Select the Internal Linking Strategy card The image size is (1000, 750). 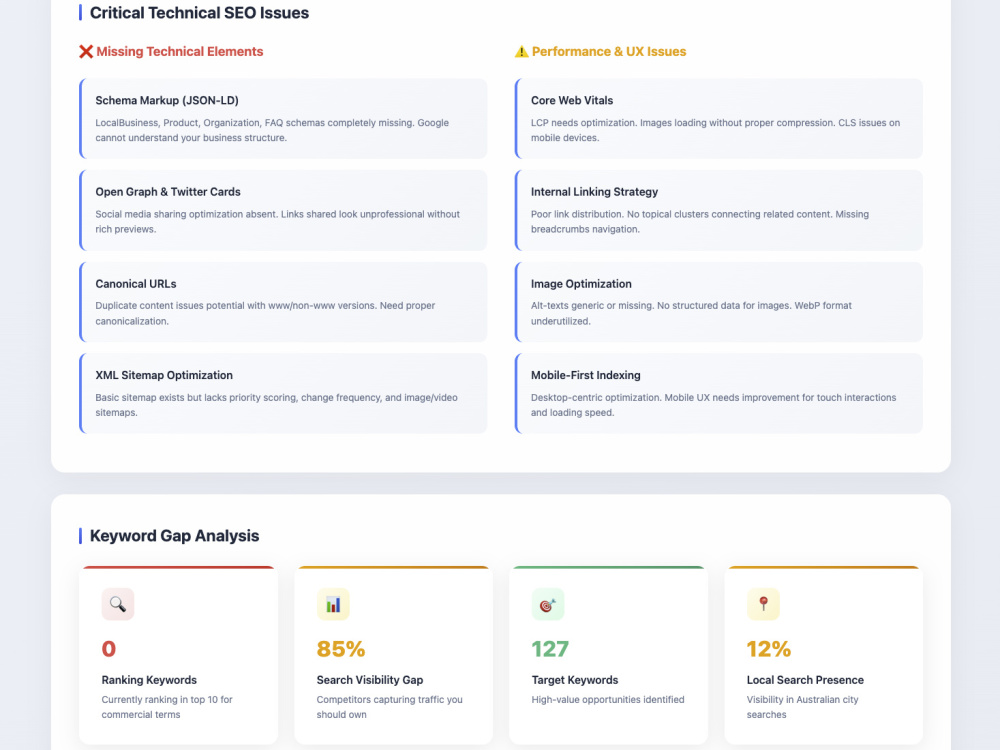(x=719, y=210)
